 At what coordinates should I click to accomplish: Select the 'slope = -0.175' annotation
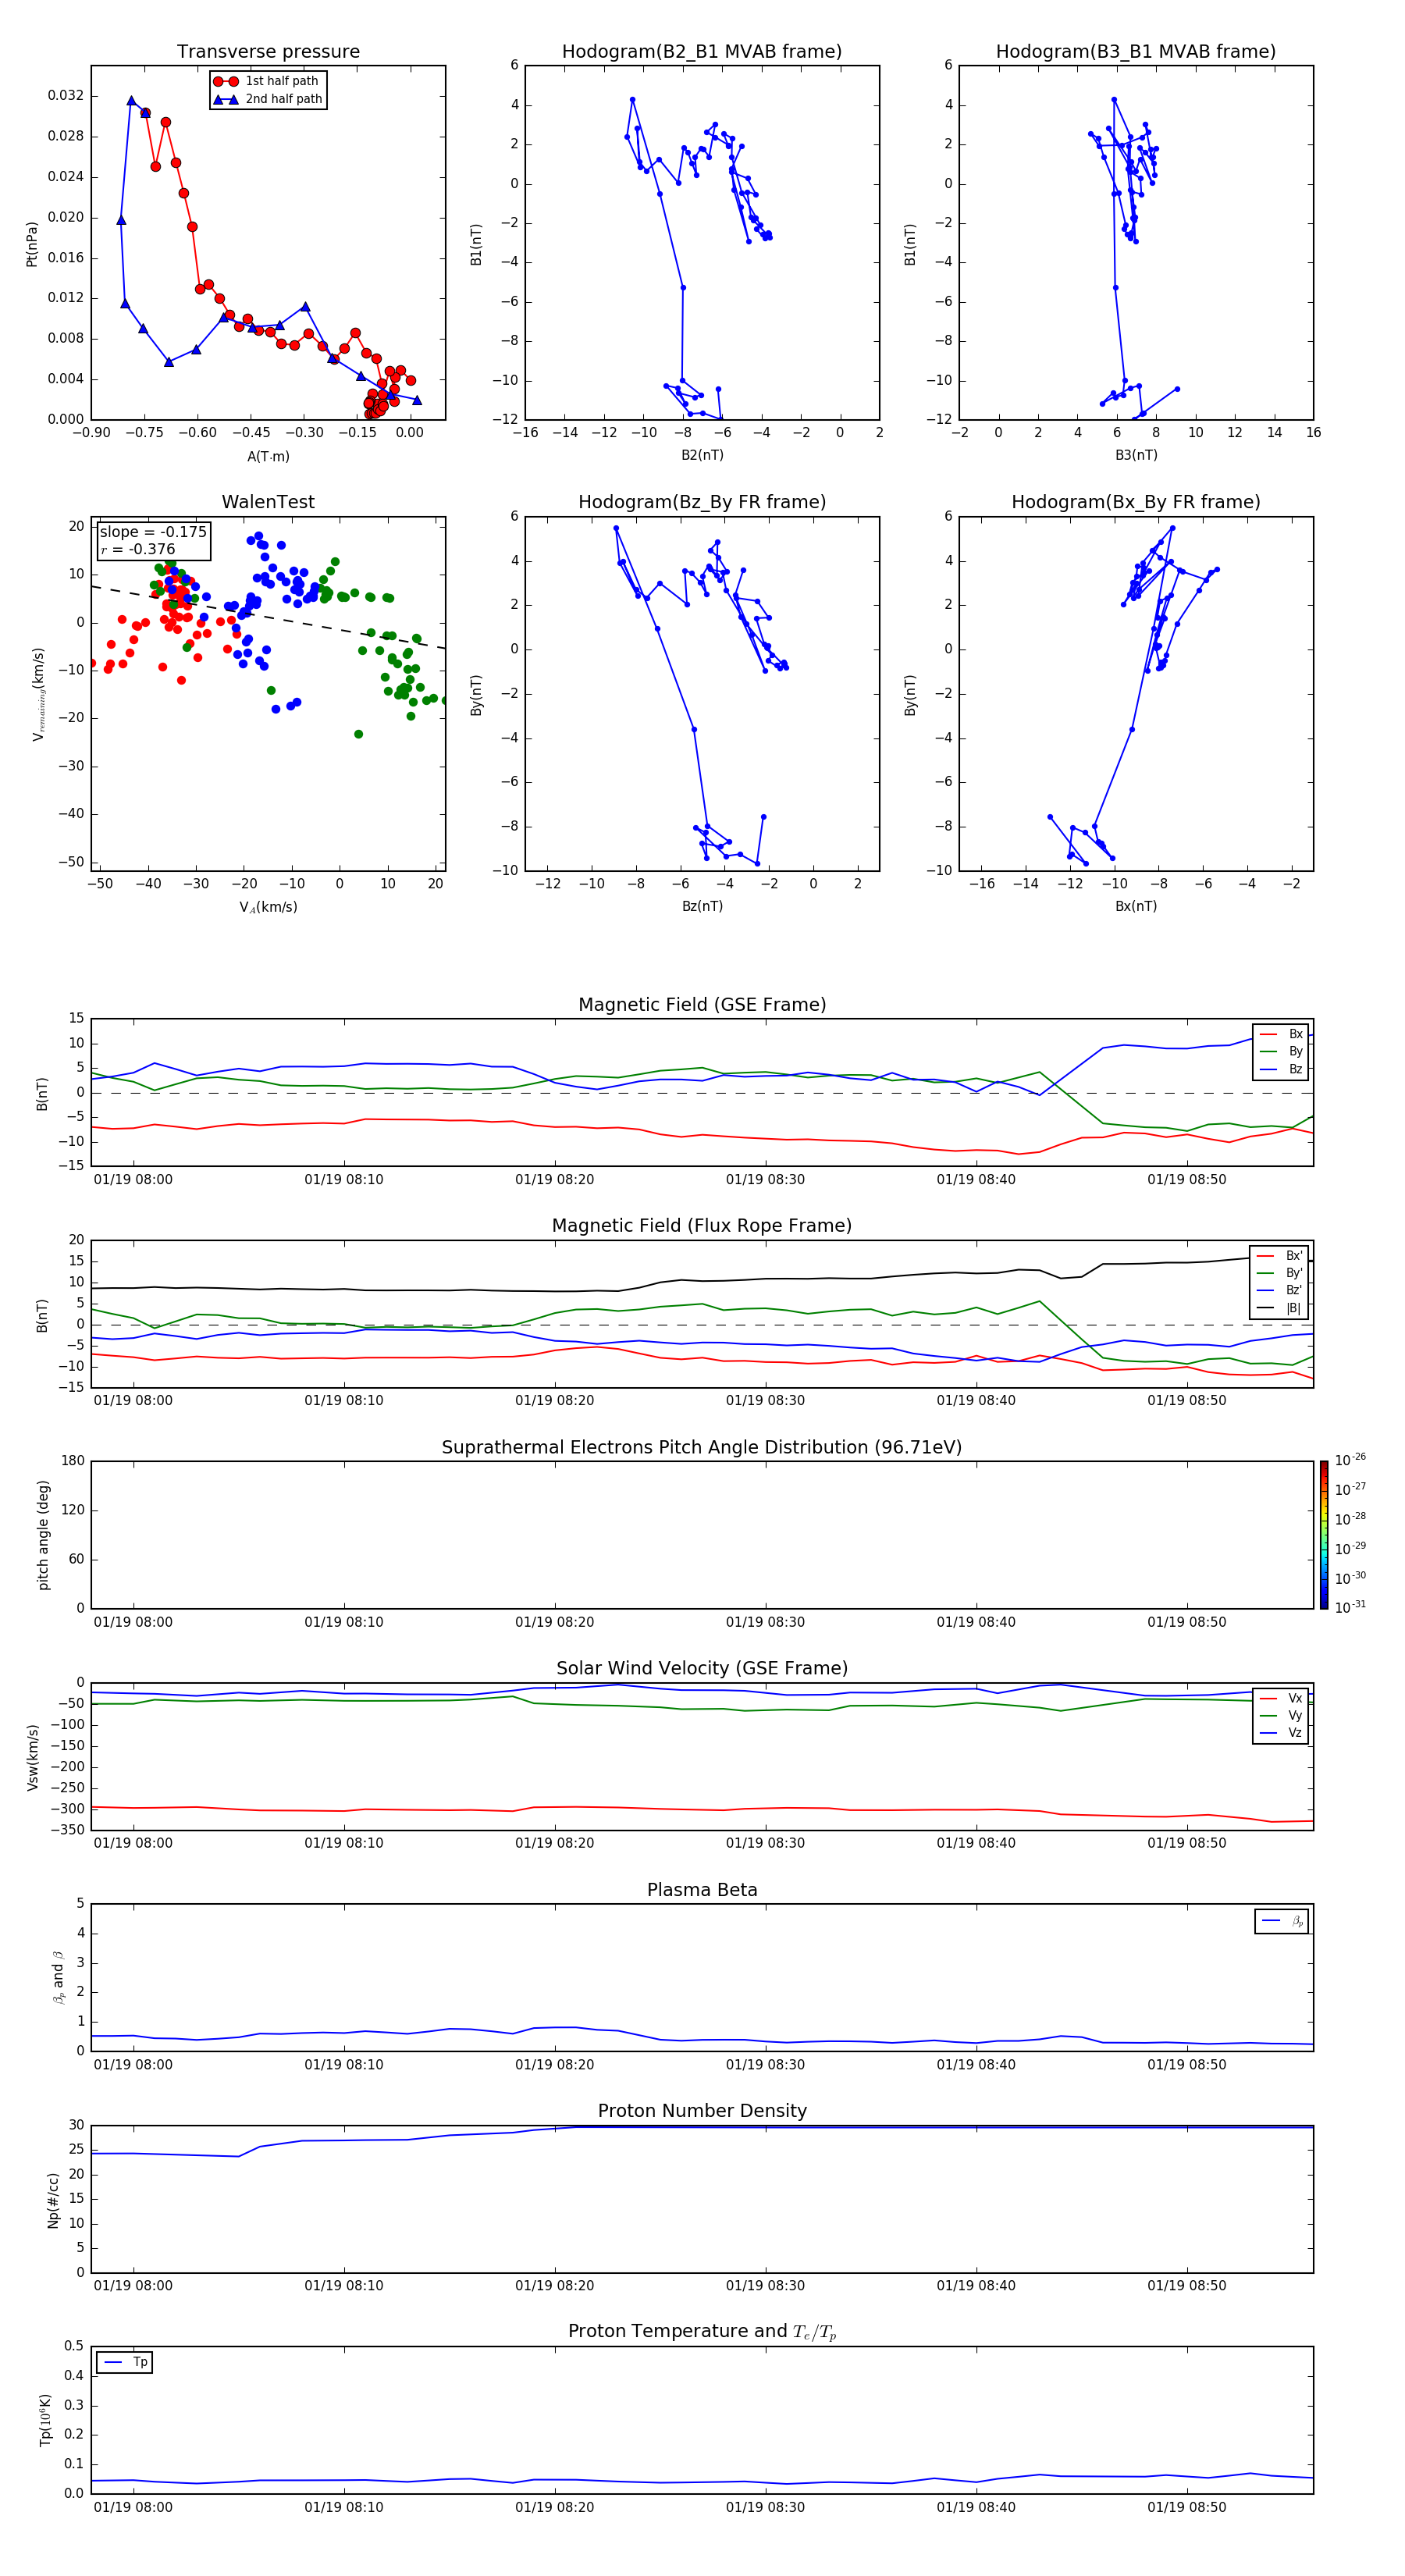tap(153, 532)
